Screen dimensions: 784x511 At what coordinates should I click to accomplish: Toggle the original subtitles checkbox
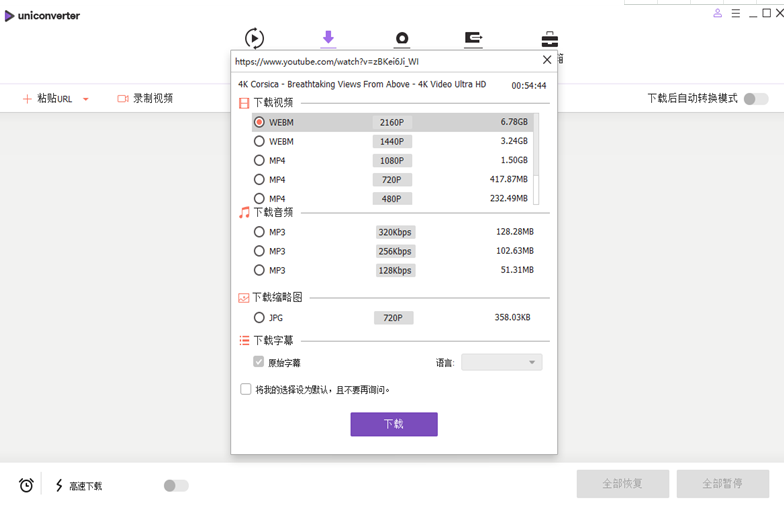pos(258,362)
